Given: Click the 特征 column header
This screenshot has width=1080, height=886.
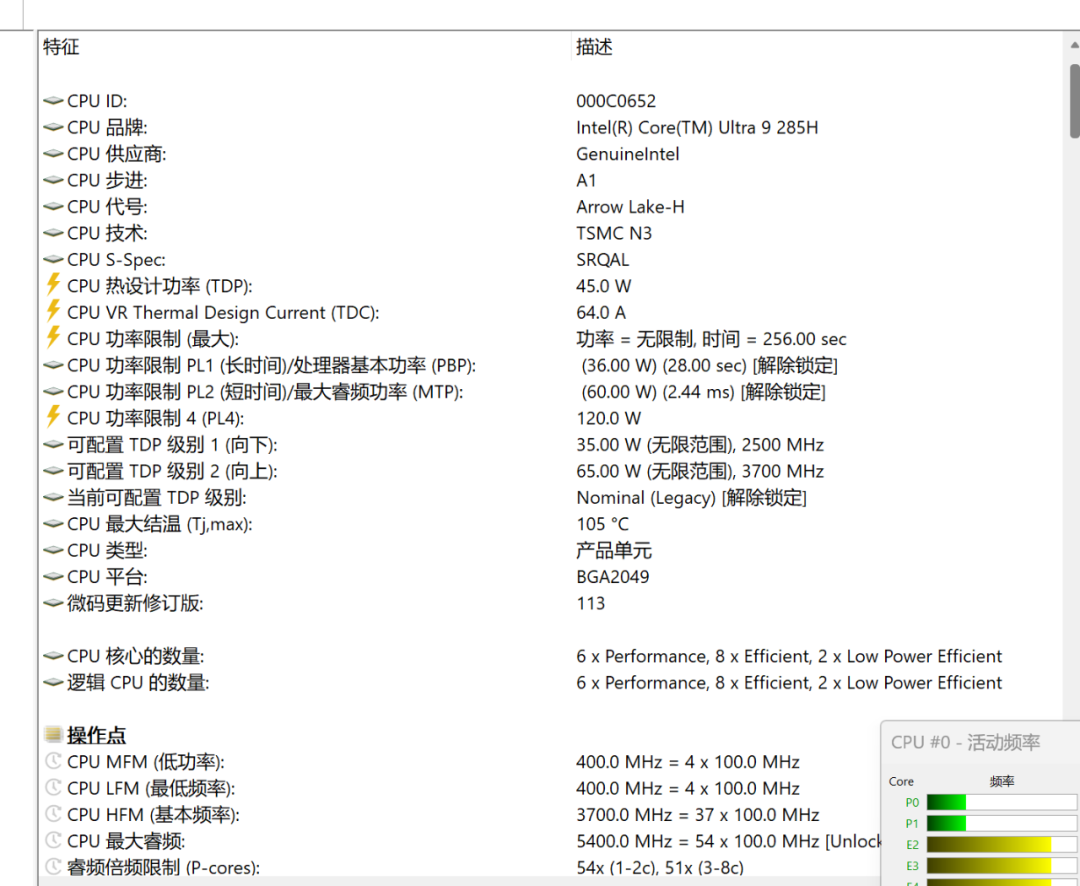Looking at the screenshot, I should (61, 47).
